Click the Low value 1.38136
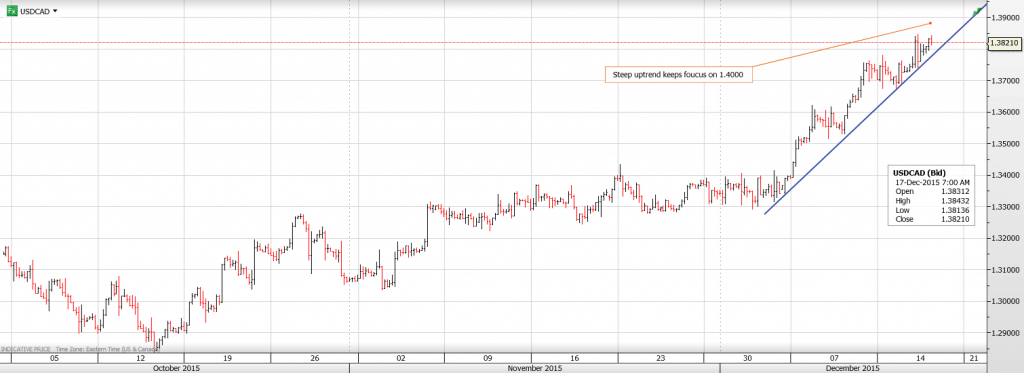1024x373 pixels. click(955, 210)
